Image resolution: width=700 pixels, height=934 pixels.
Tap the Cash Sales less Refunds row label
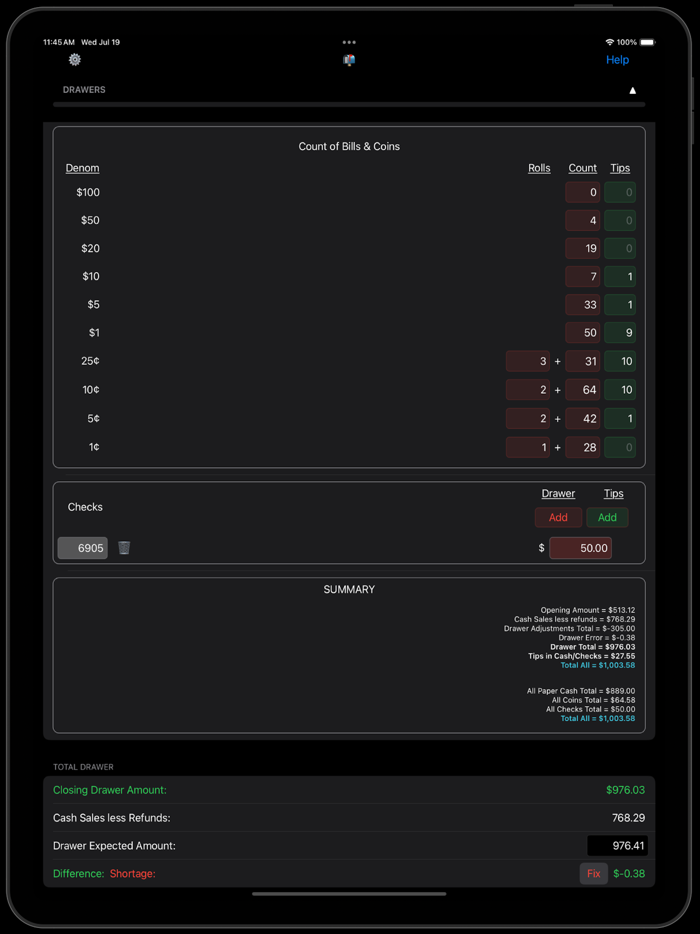coord(111,818)
